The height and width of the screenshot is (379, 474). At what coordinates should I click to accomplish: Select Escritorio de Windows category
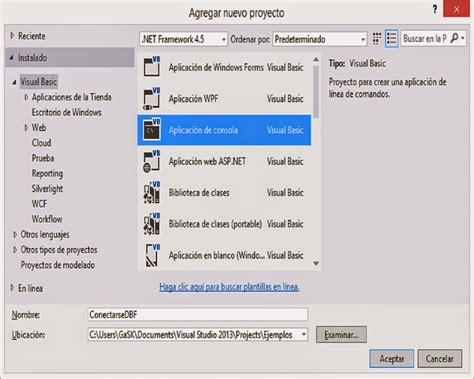coord(67,112)
